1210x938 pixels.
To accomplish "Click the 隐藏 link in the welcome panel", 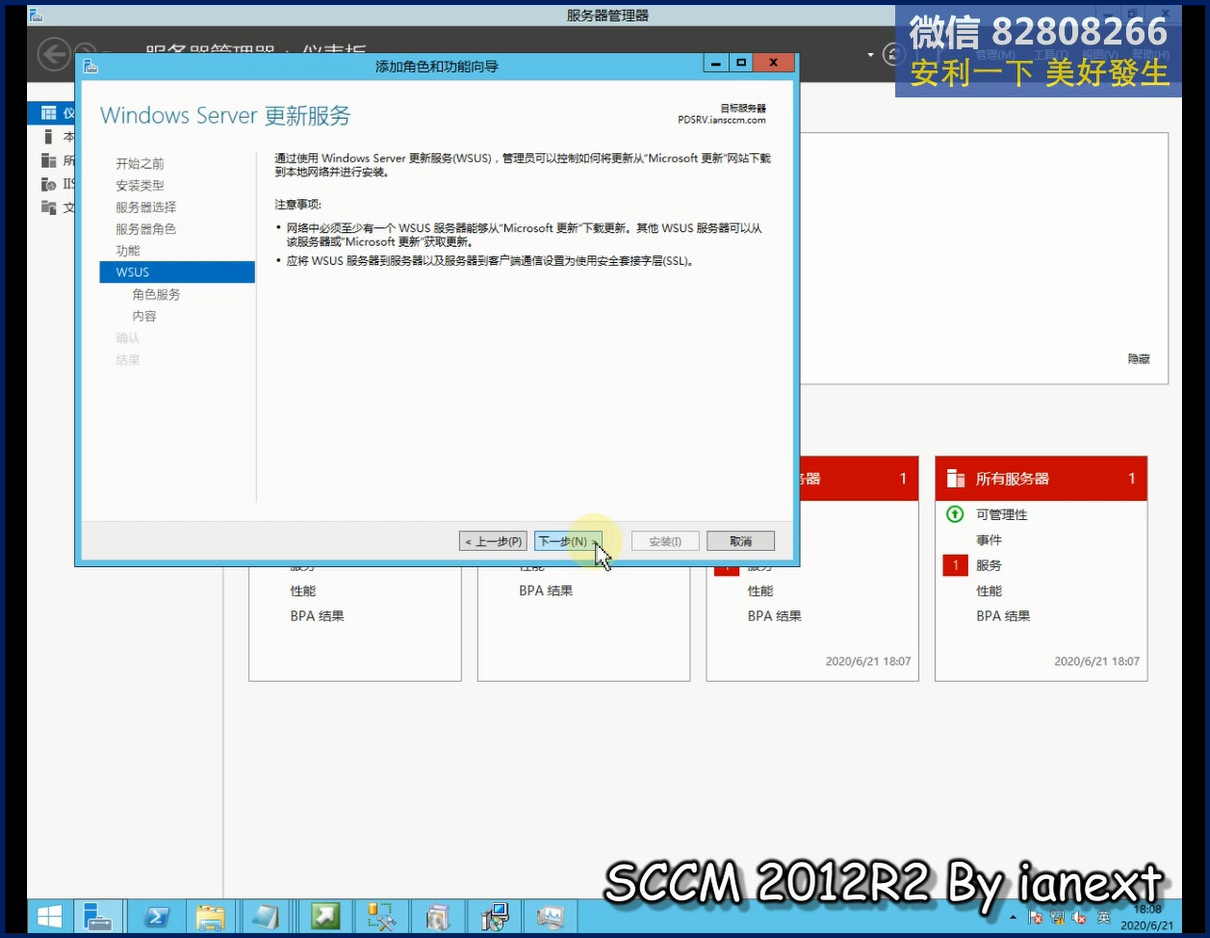I will pos(1139,359).
